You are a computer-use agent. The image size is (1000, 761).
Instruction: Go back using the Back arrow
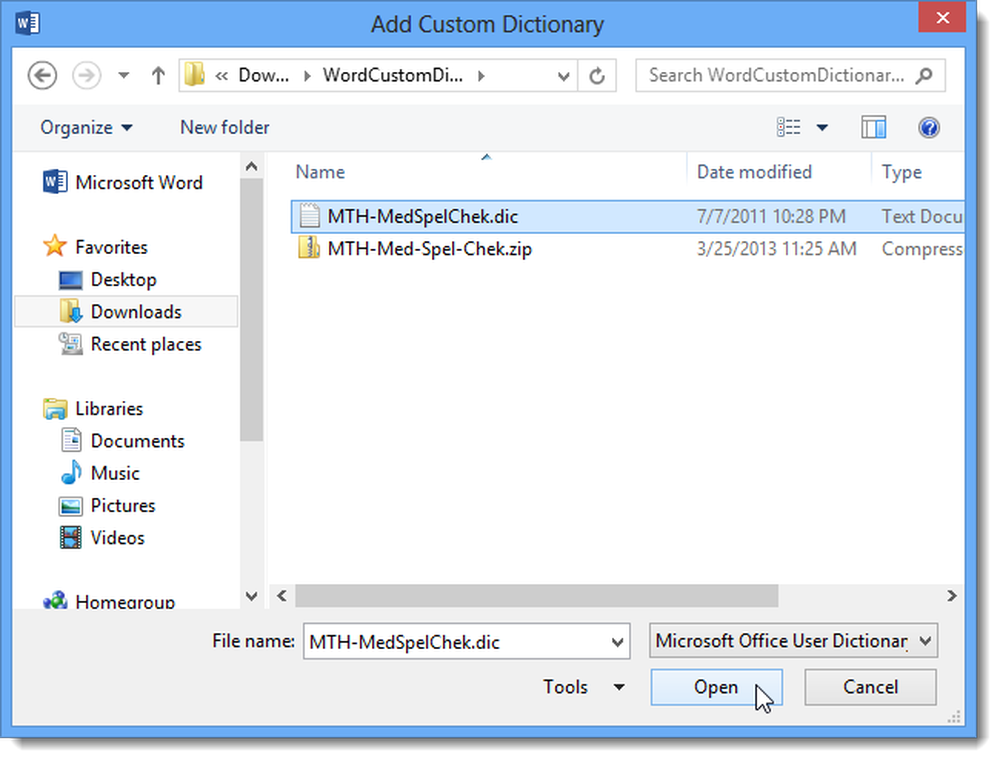pos(42,75)
